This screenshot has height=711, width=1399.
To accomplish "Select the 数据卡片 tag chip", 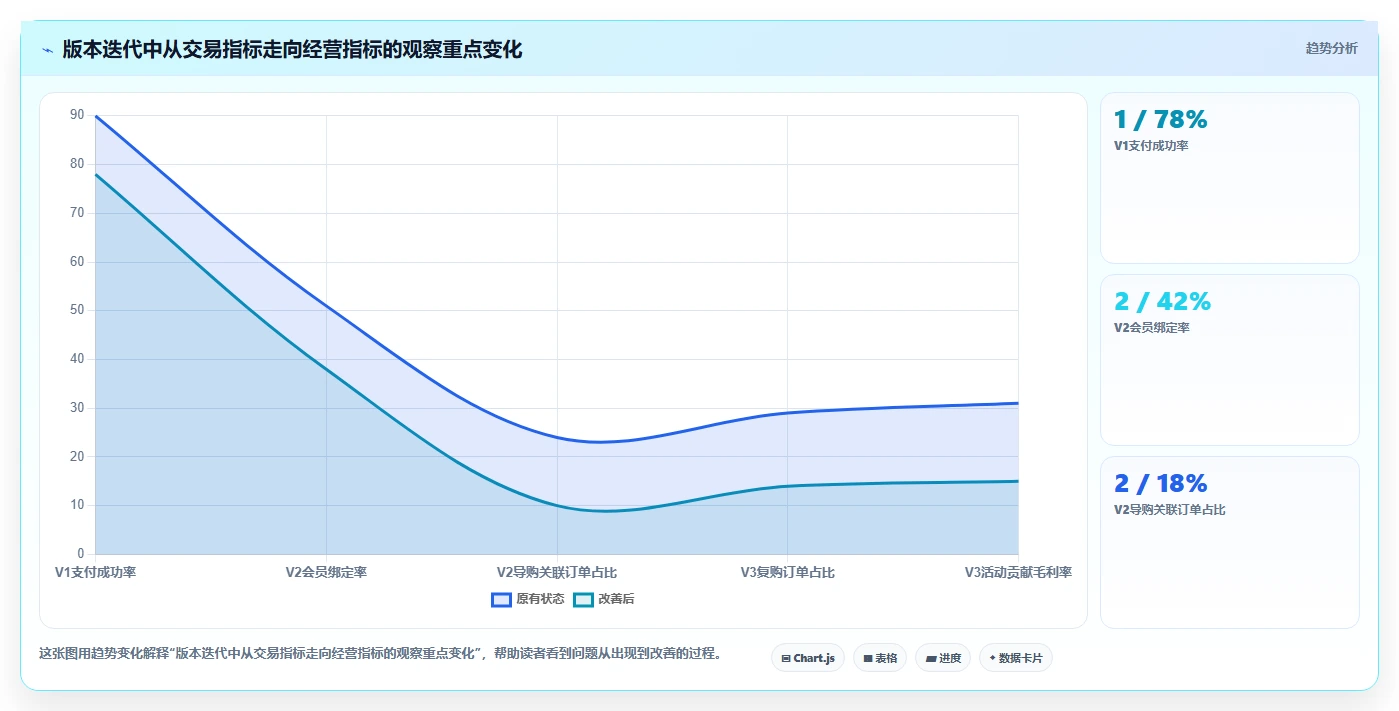I will pos(1016,658).
